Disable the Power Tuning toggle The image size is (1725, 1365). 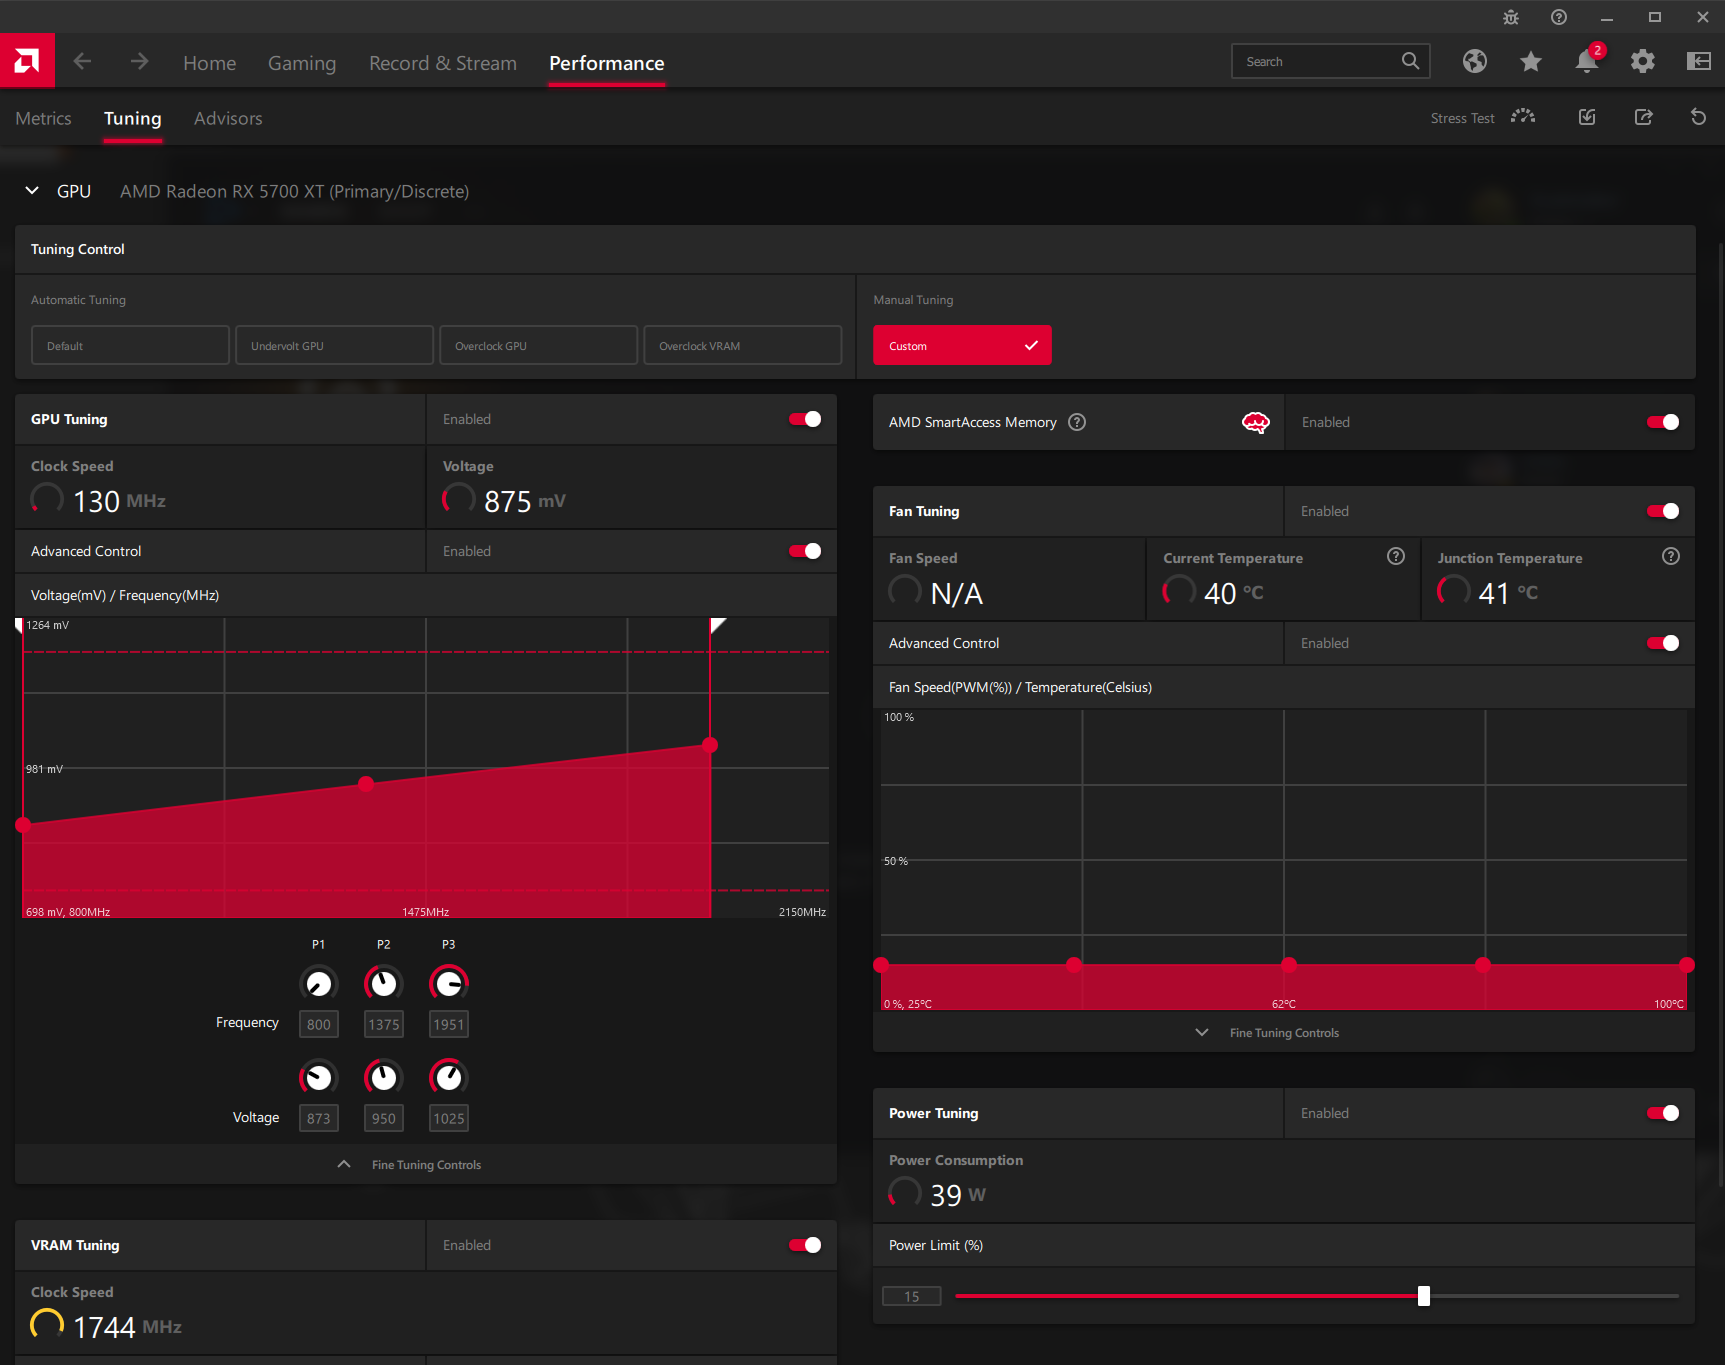(x=1663, y=1113)
